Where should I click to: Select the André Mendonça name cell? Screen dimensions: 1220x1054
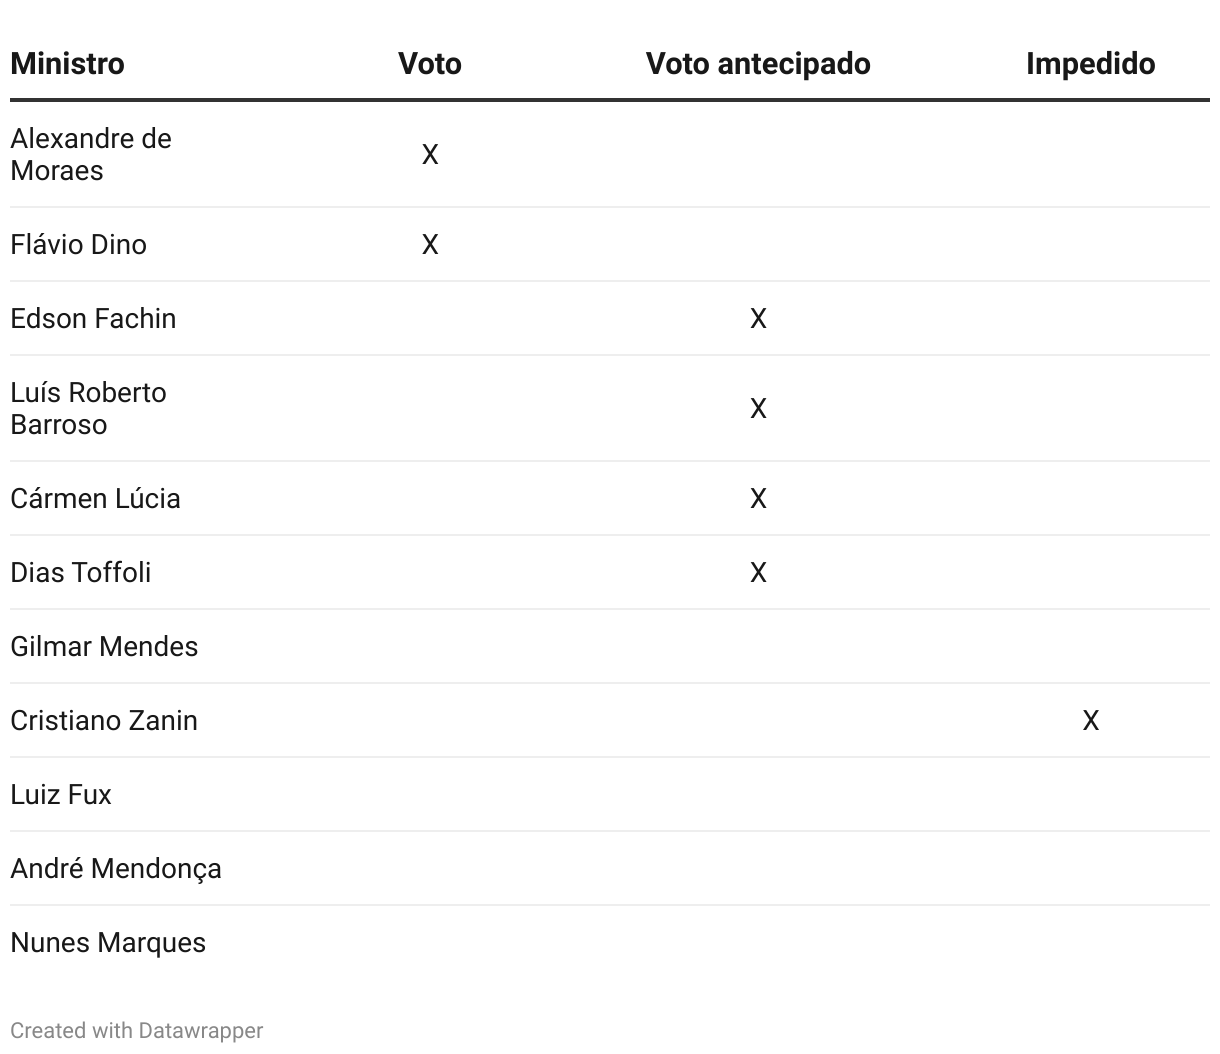click(x=116, y=868)
